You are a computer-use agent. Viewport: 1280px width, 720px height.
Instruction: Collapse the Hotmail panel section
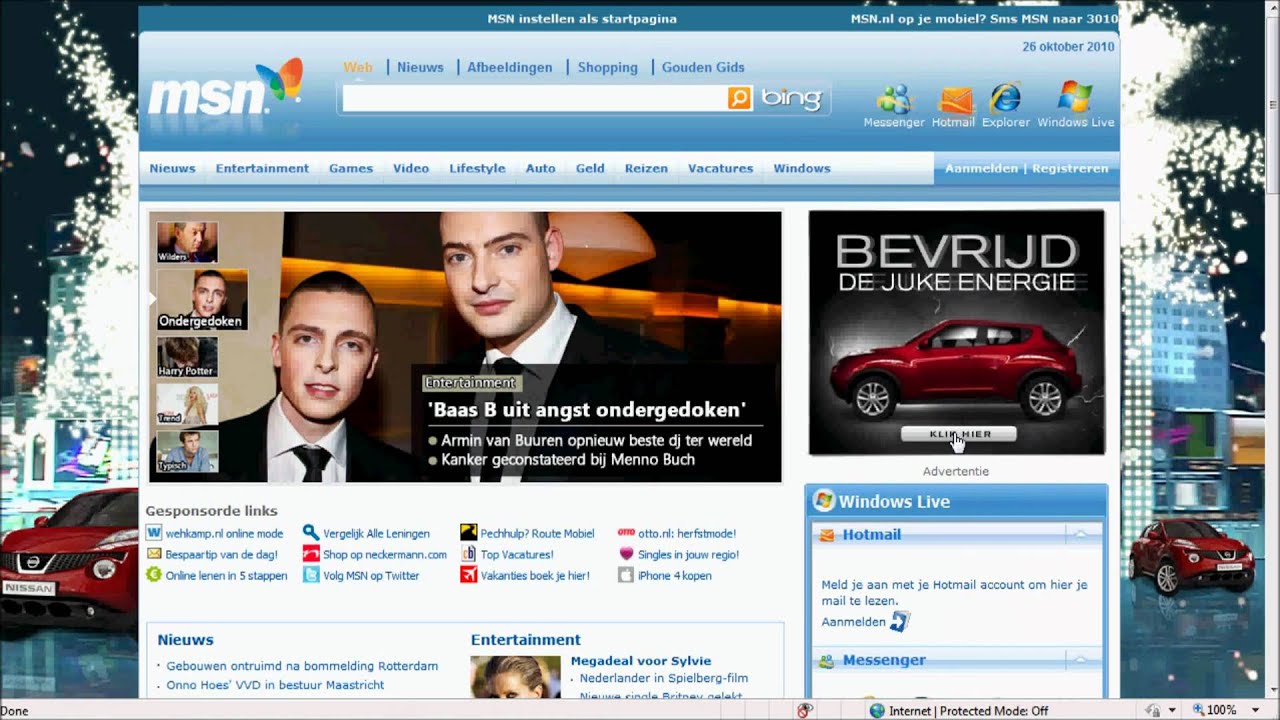pyautogui.click(x=1080, y=535)
